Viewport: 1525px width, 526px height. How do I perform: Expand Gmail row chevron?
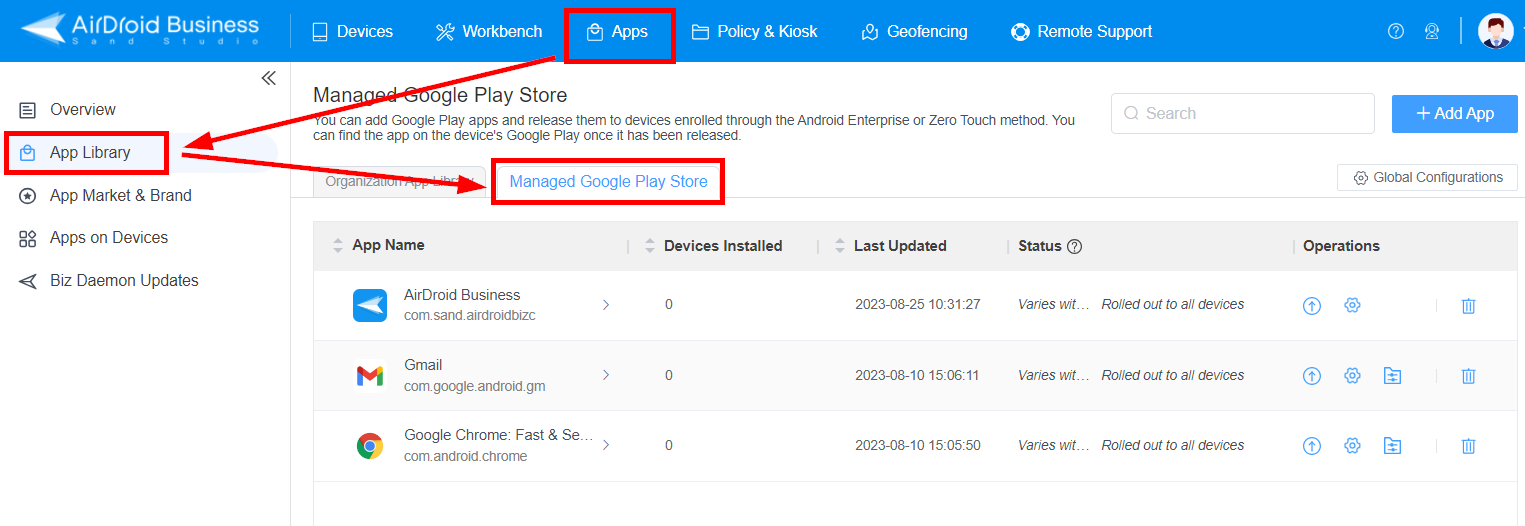[606, 375]
